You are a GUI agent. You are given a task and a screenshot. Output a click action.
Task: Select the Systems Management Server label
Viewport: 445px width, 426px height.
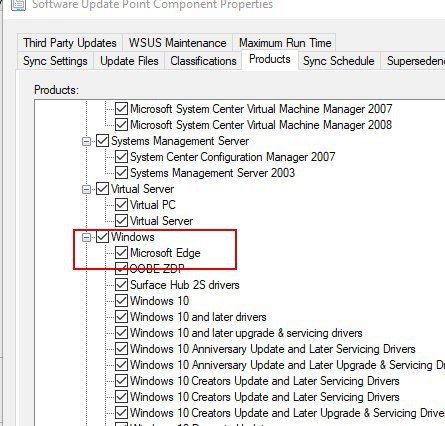(180, 141)
